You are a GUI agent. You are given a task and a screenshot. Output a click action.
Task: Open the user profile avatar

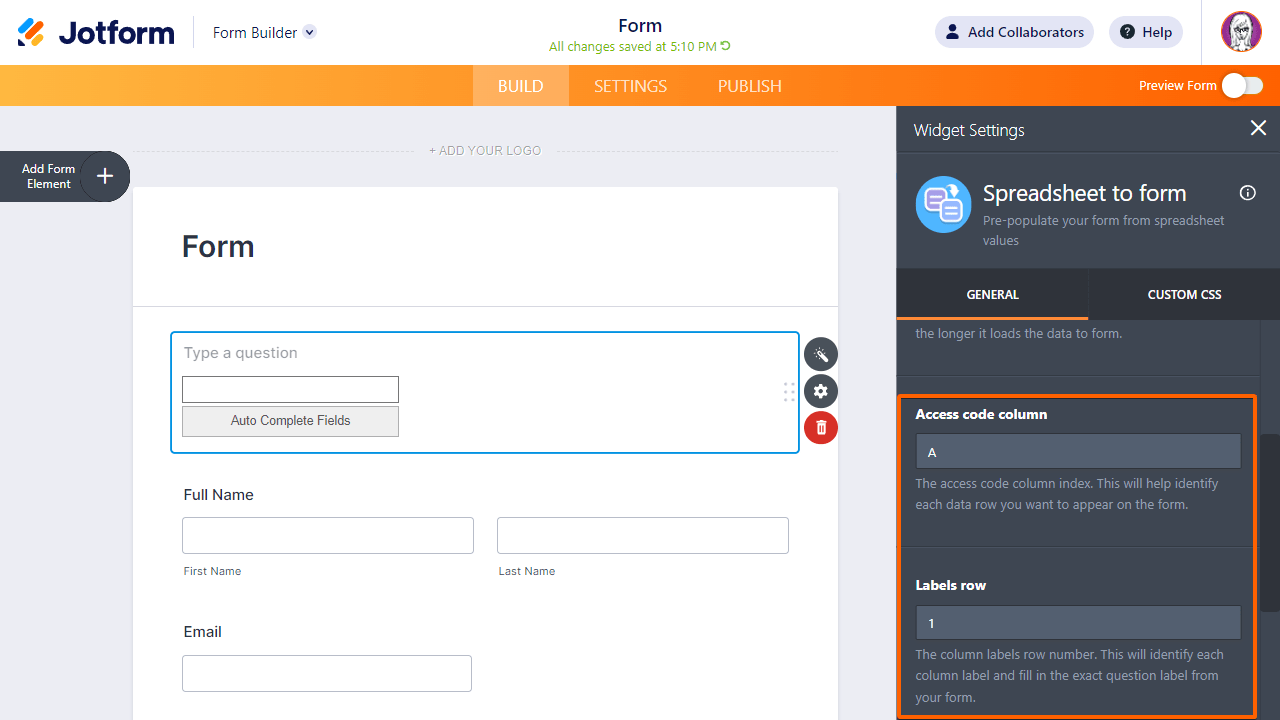1241,32
